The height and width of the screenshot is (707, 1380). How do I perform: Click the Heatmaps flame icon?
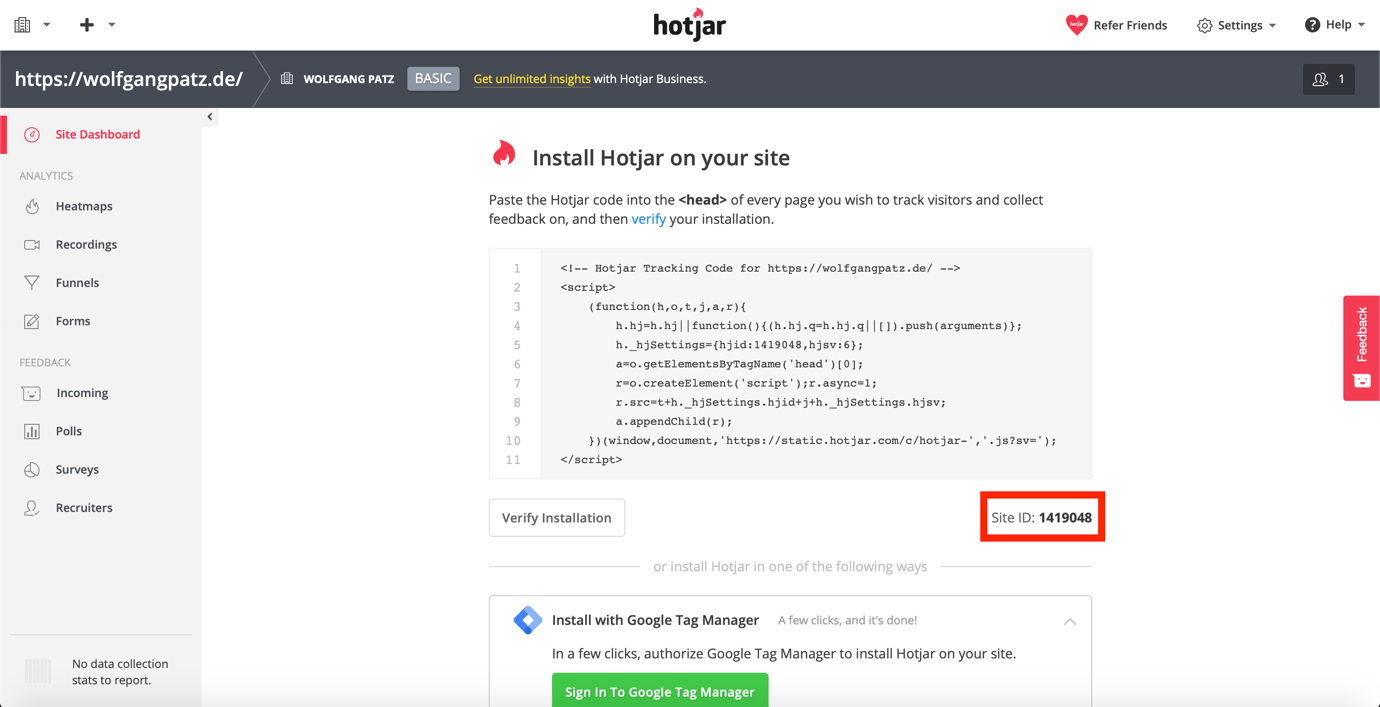[32, 206]
